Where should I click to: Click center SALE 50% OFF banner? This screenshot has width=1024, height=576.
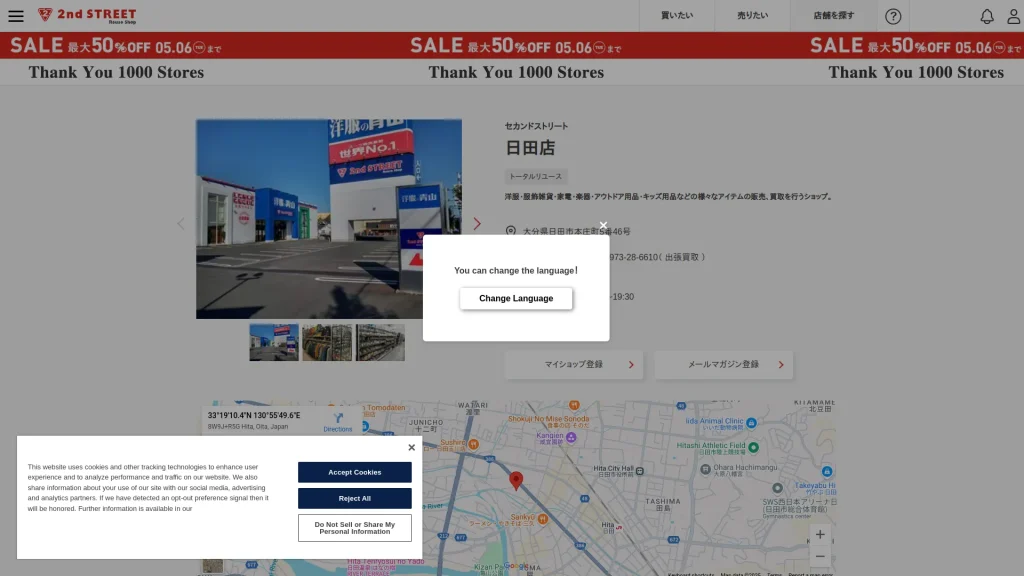point(516,46)
